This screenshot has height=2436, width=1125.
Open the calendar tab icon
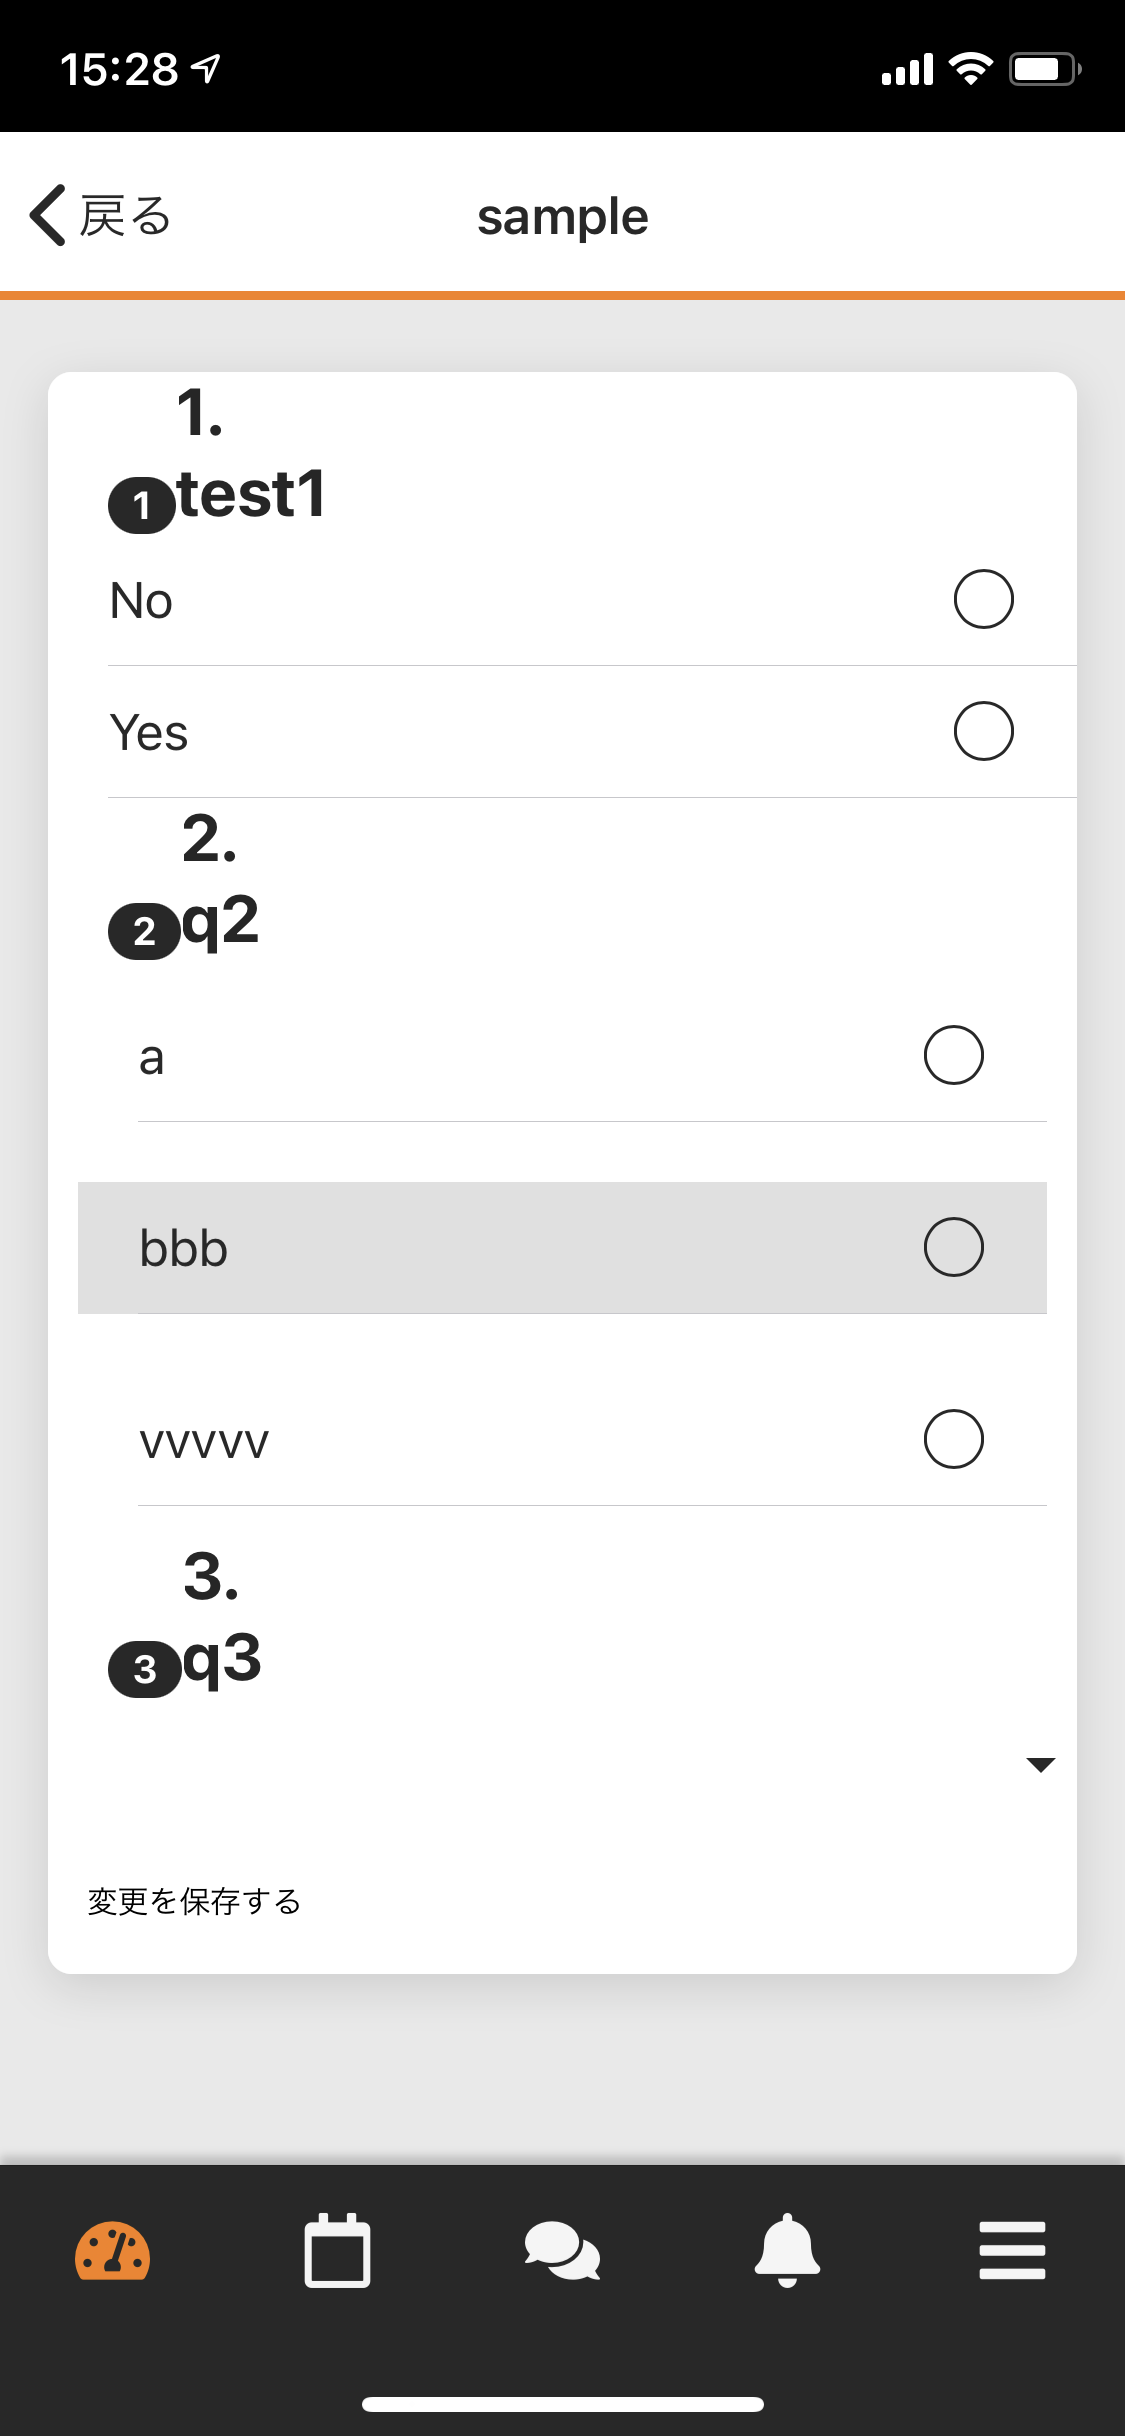(x=337, y=2250)
